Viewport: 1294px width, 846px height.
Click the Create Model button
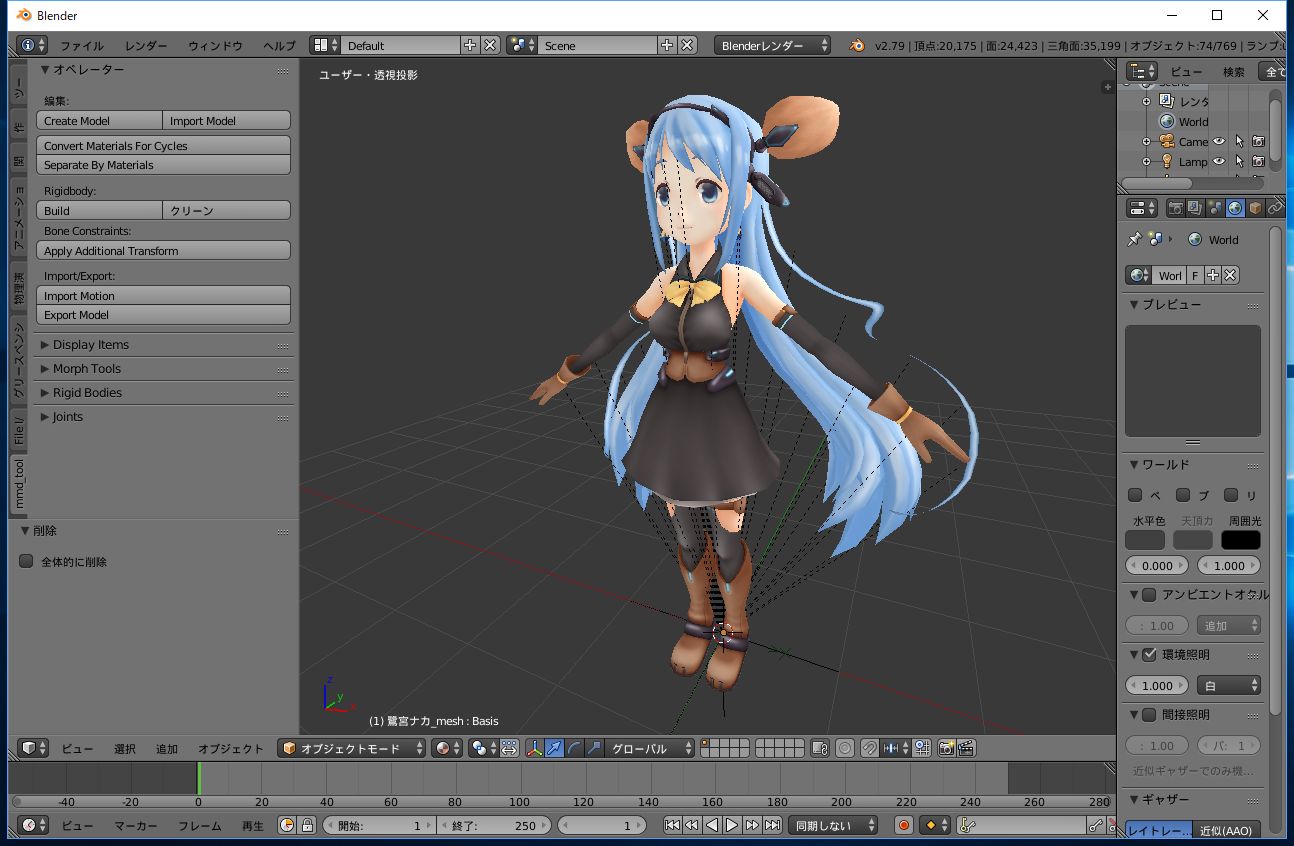pos(99,120)
